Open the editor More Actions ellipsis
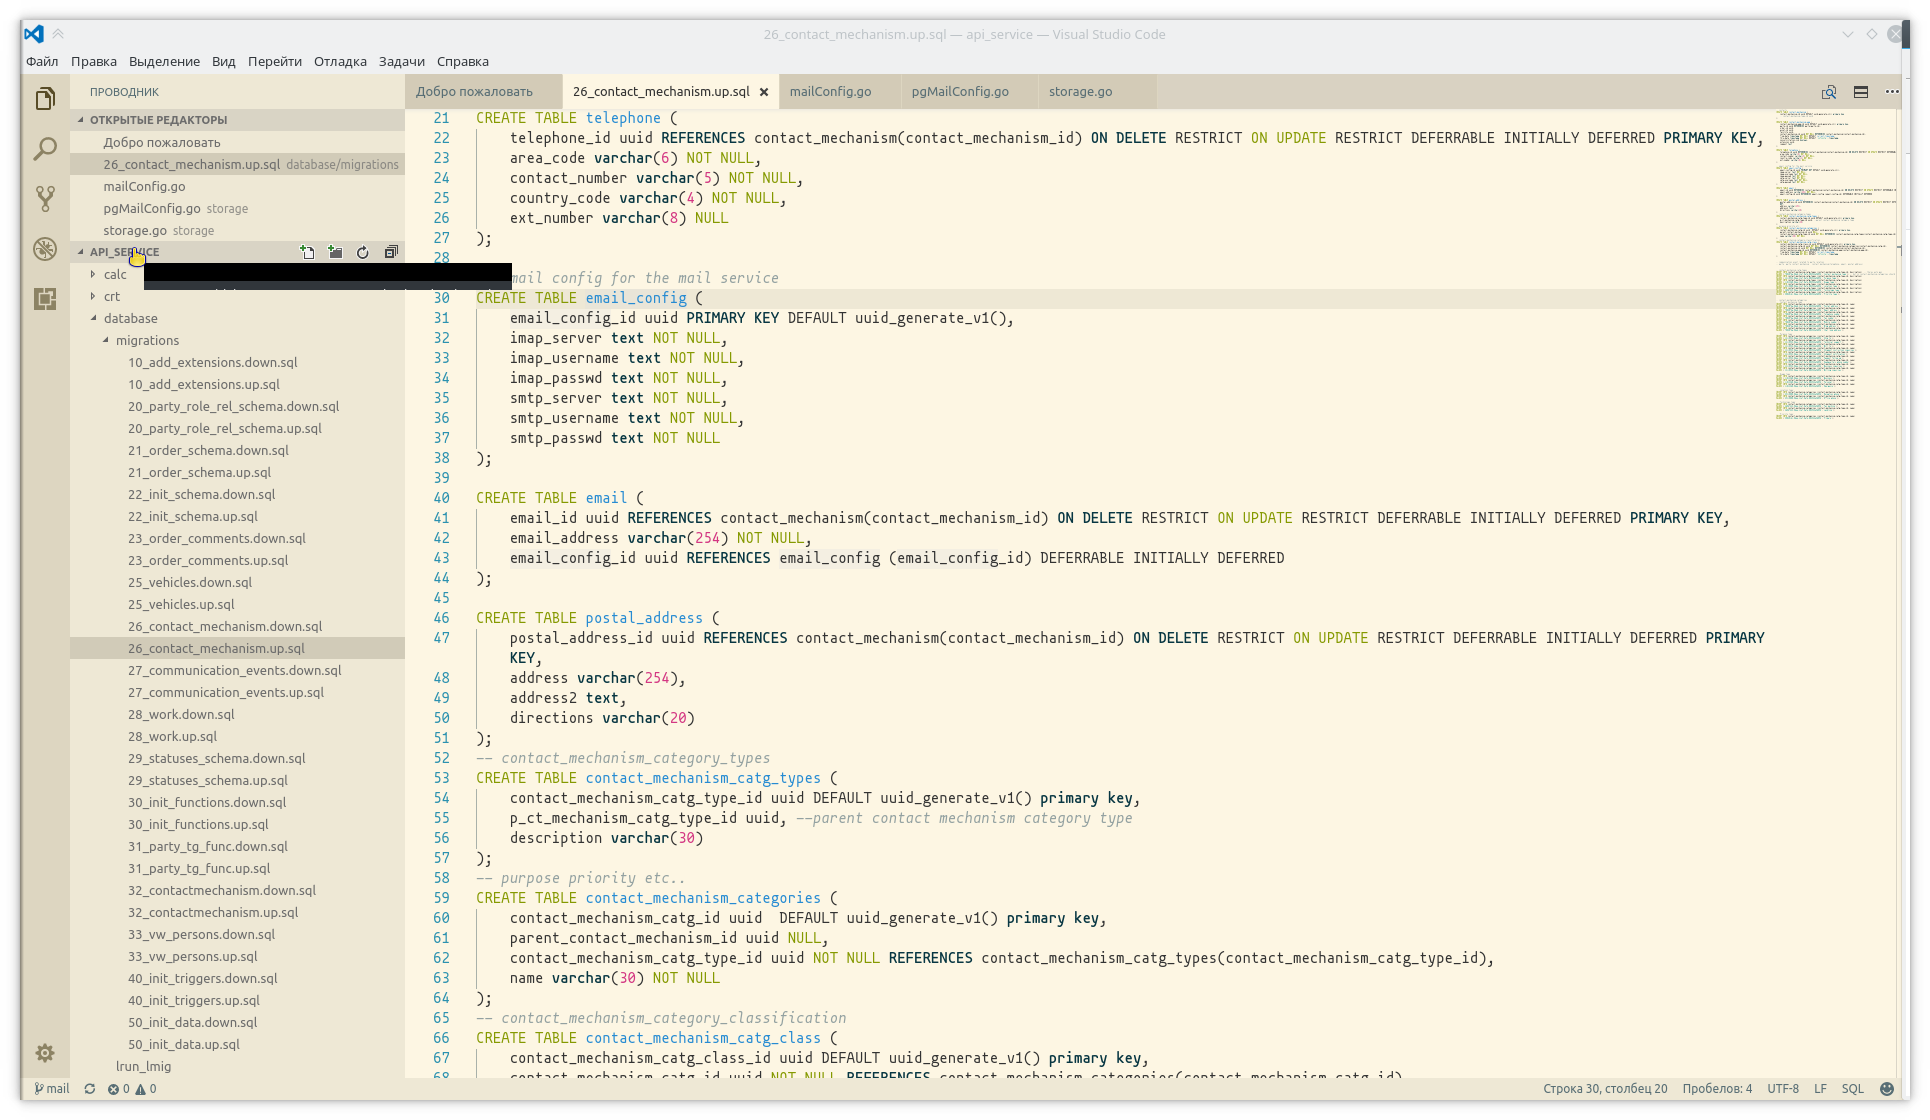This screenshot has width=1930, height=1120. [x=1892, y=92]
